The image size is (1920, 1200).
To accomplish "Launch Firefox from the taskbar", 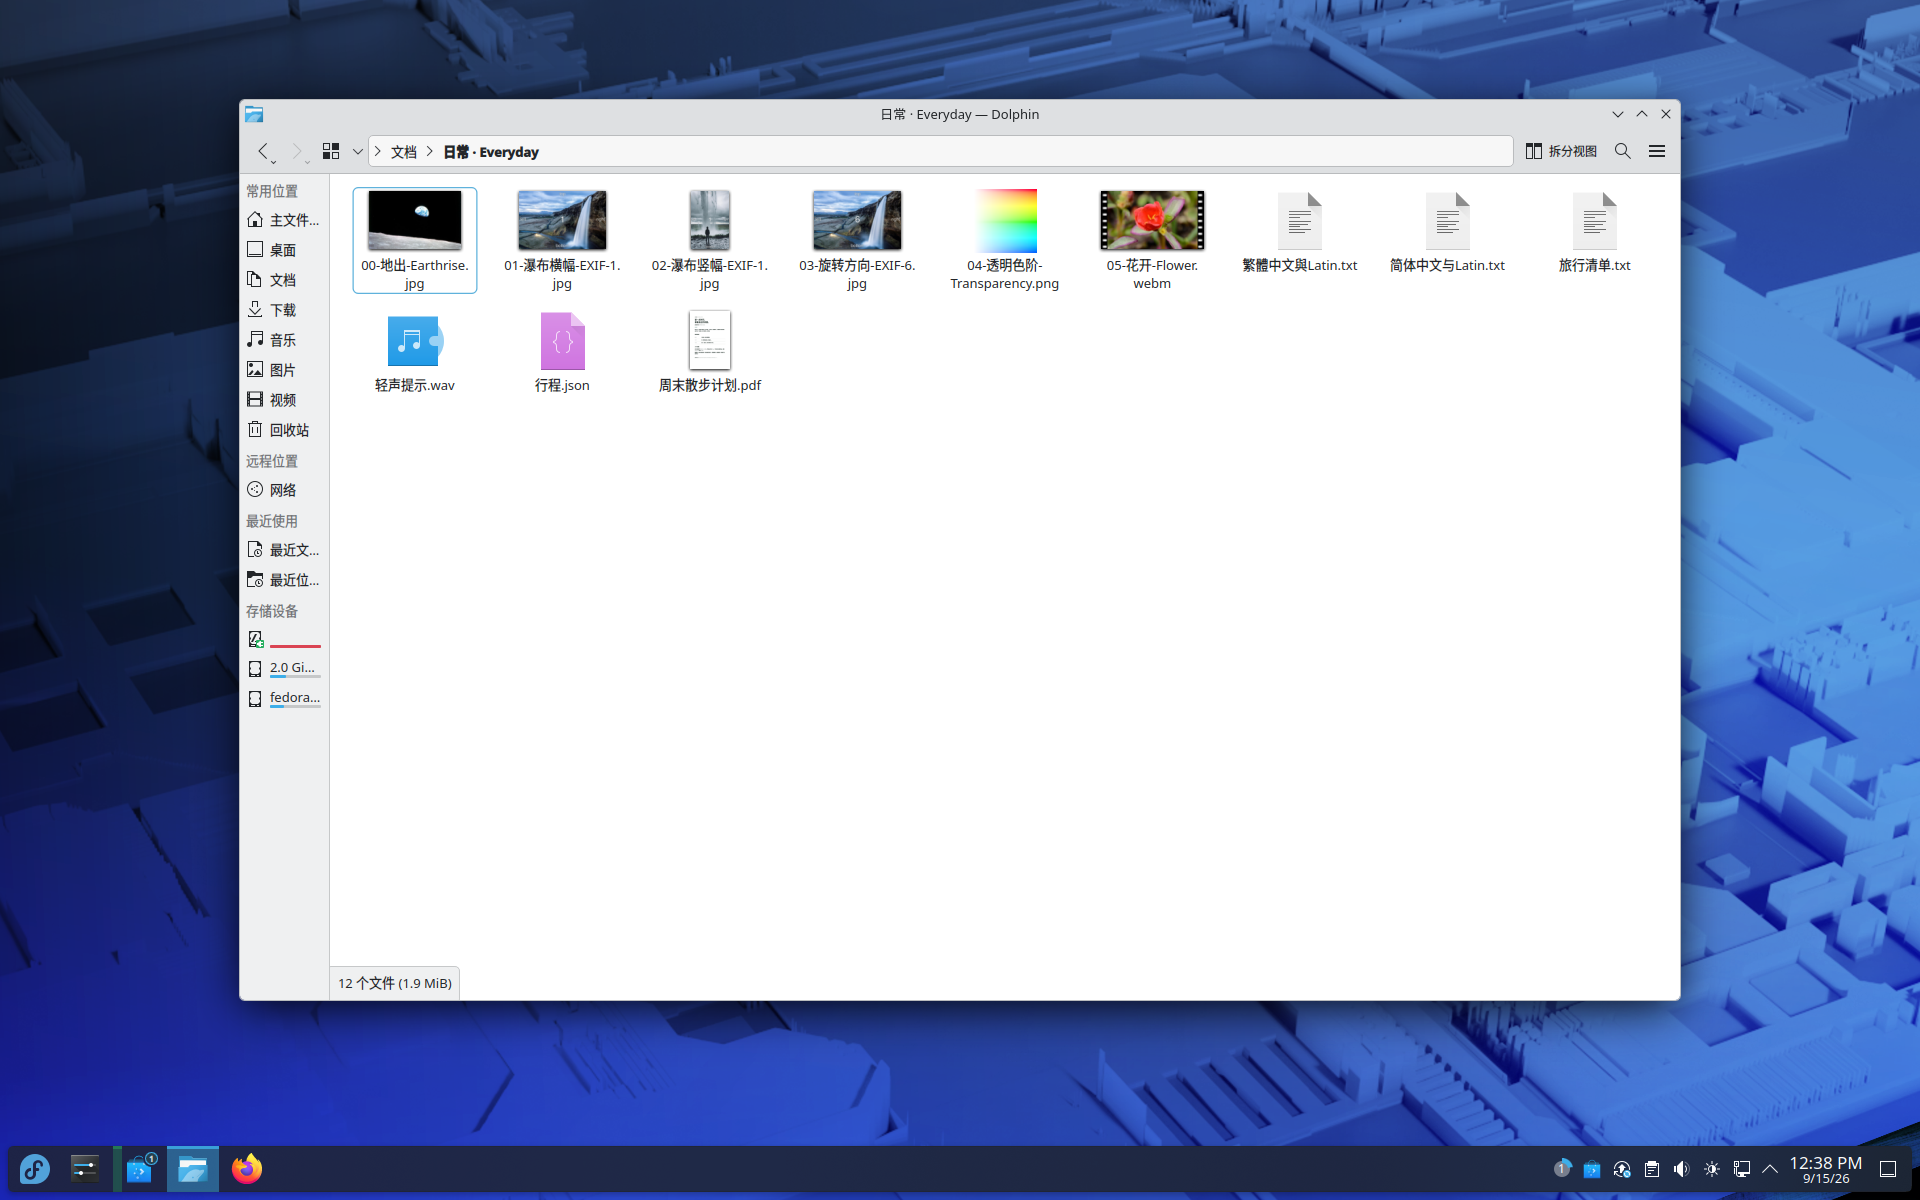I will tap(247, 1169).
